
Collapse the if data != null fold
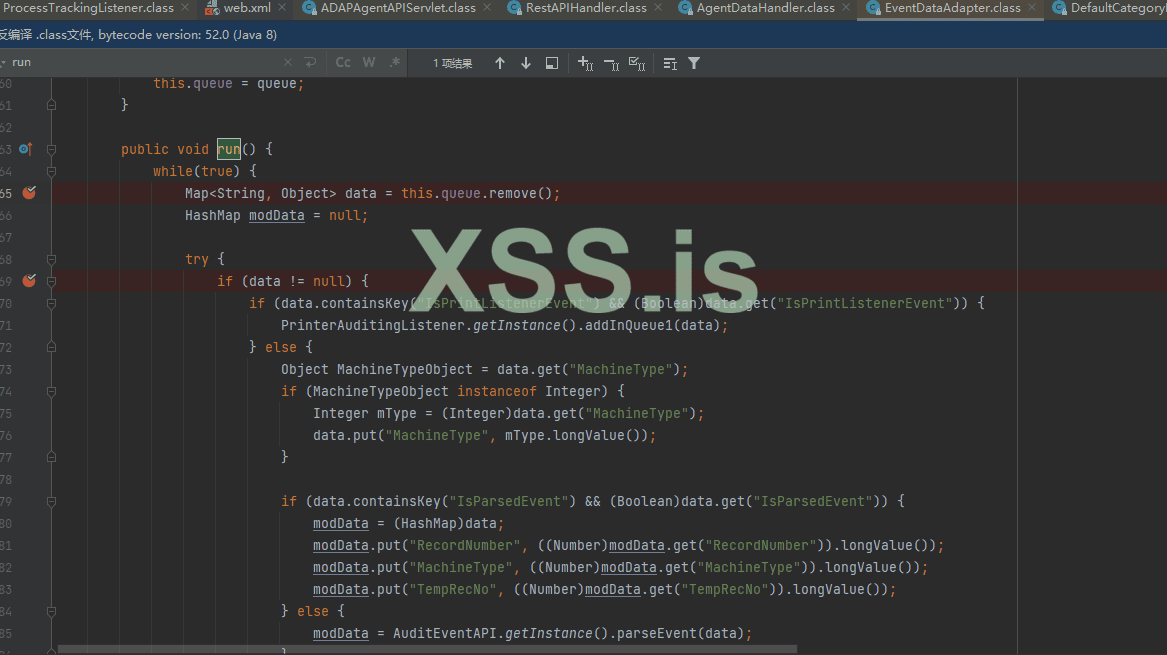[x=51, y=281]
